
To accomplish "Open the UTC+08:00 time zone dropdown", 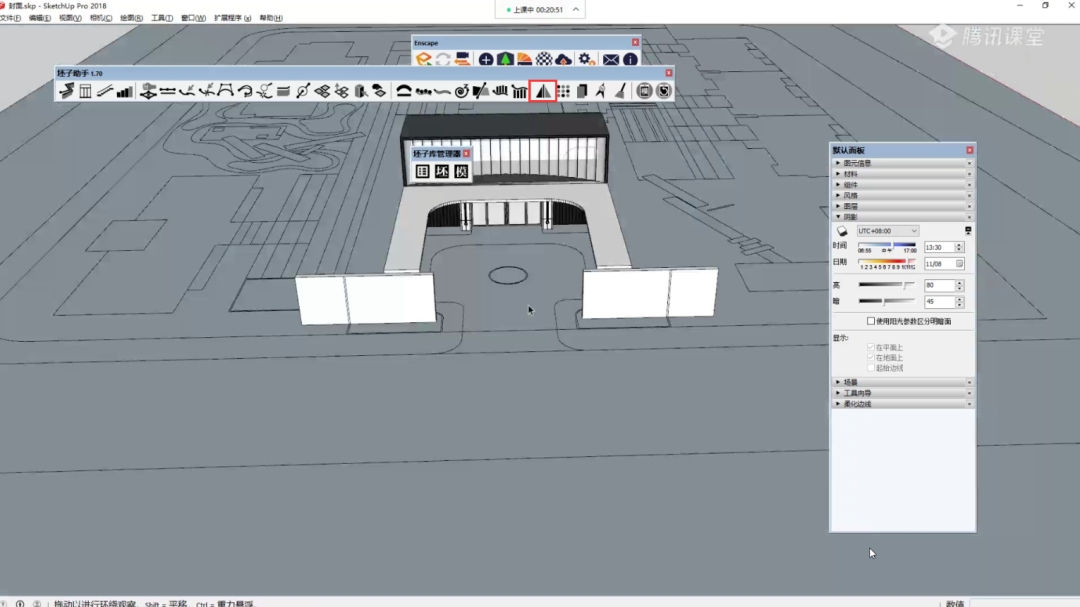I will [x=887, y=232].
